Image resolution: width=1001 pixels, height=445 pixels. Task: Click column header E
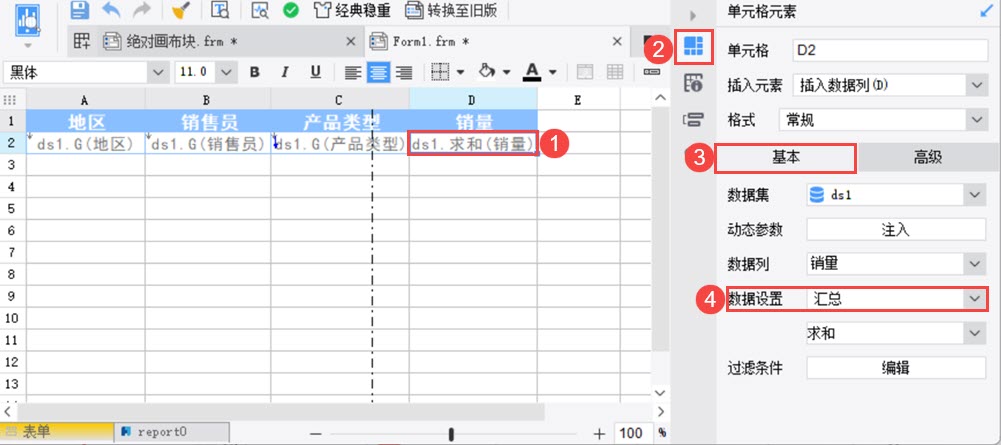pyautogui.click(x=578, y=100)
